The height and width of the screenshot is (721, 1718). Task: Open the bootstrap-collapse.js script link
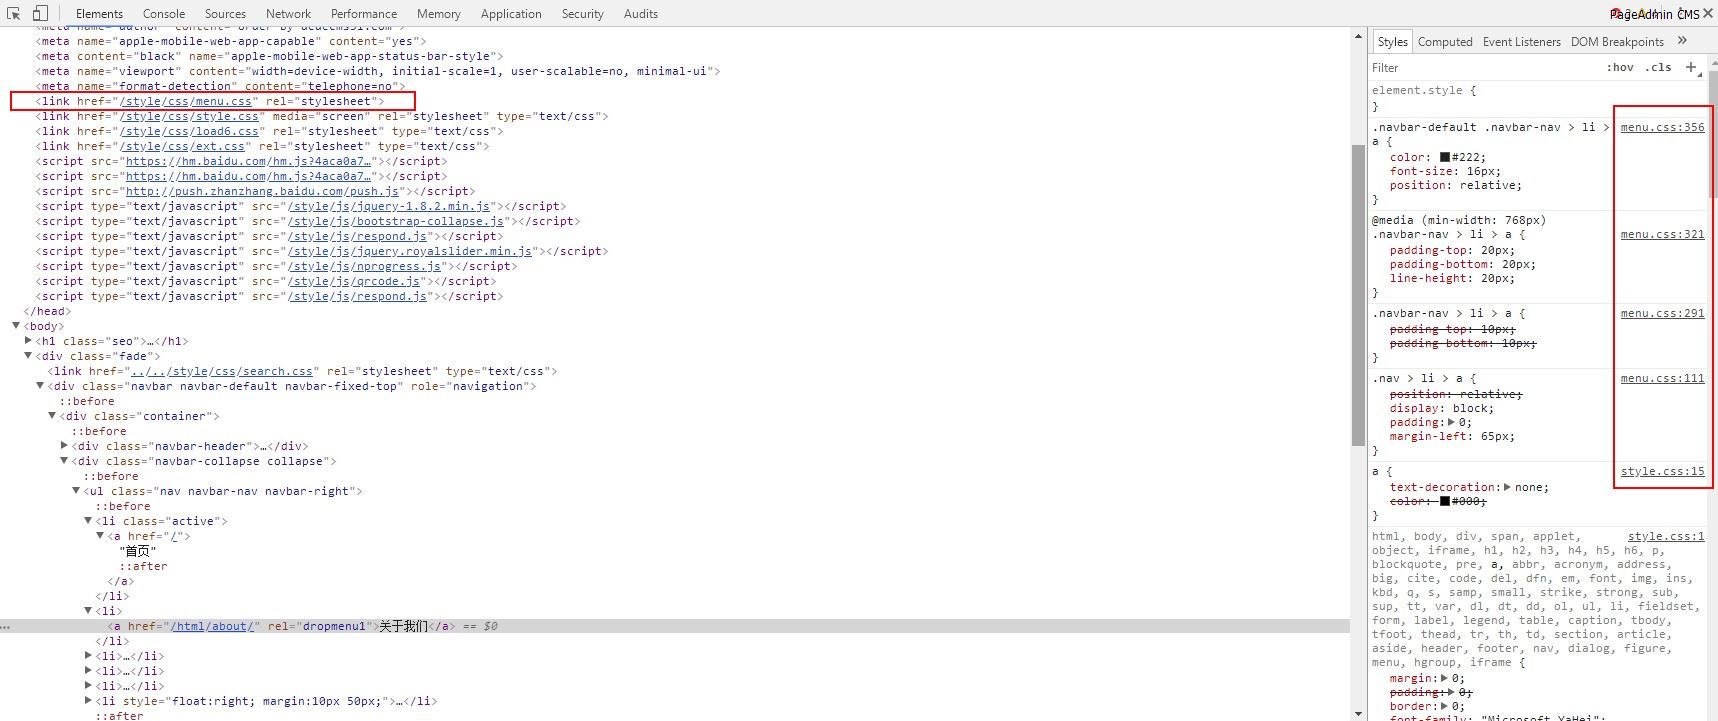[396, 221]
